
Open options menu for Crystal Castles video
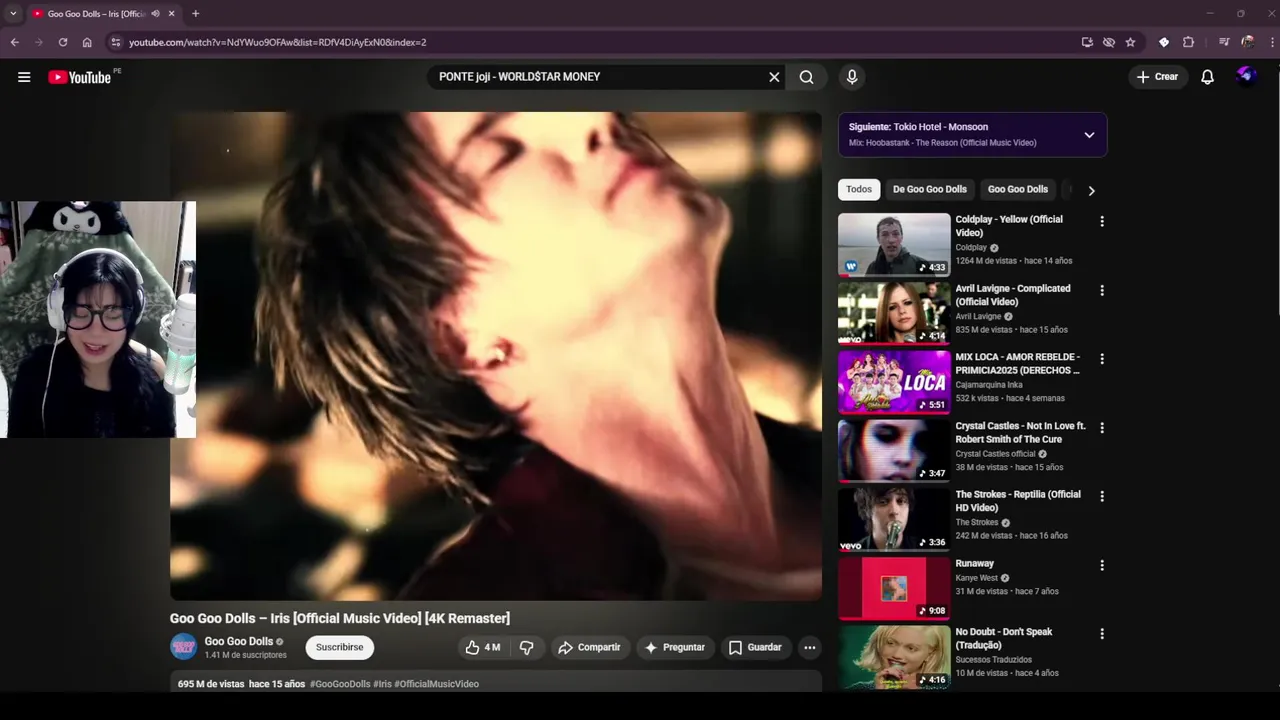pos(1102,428)
